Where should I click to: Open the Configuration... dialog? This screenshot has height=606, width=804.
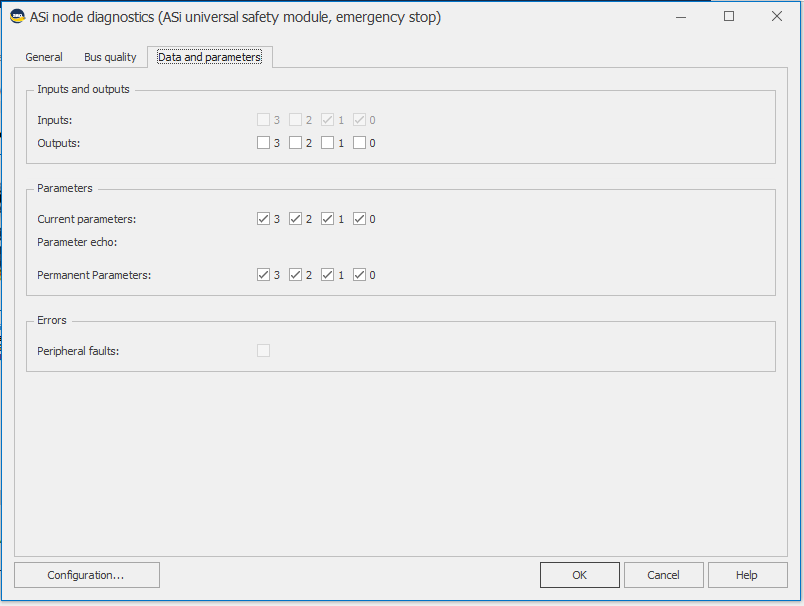click(x=86, y=575)
